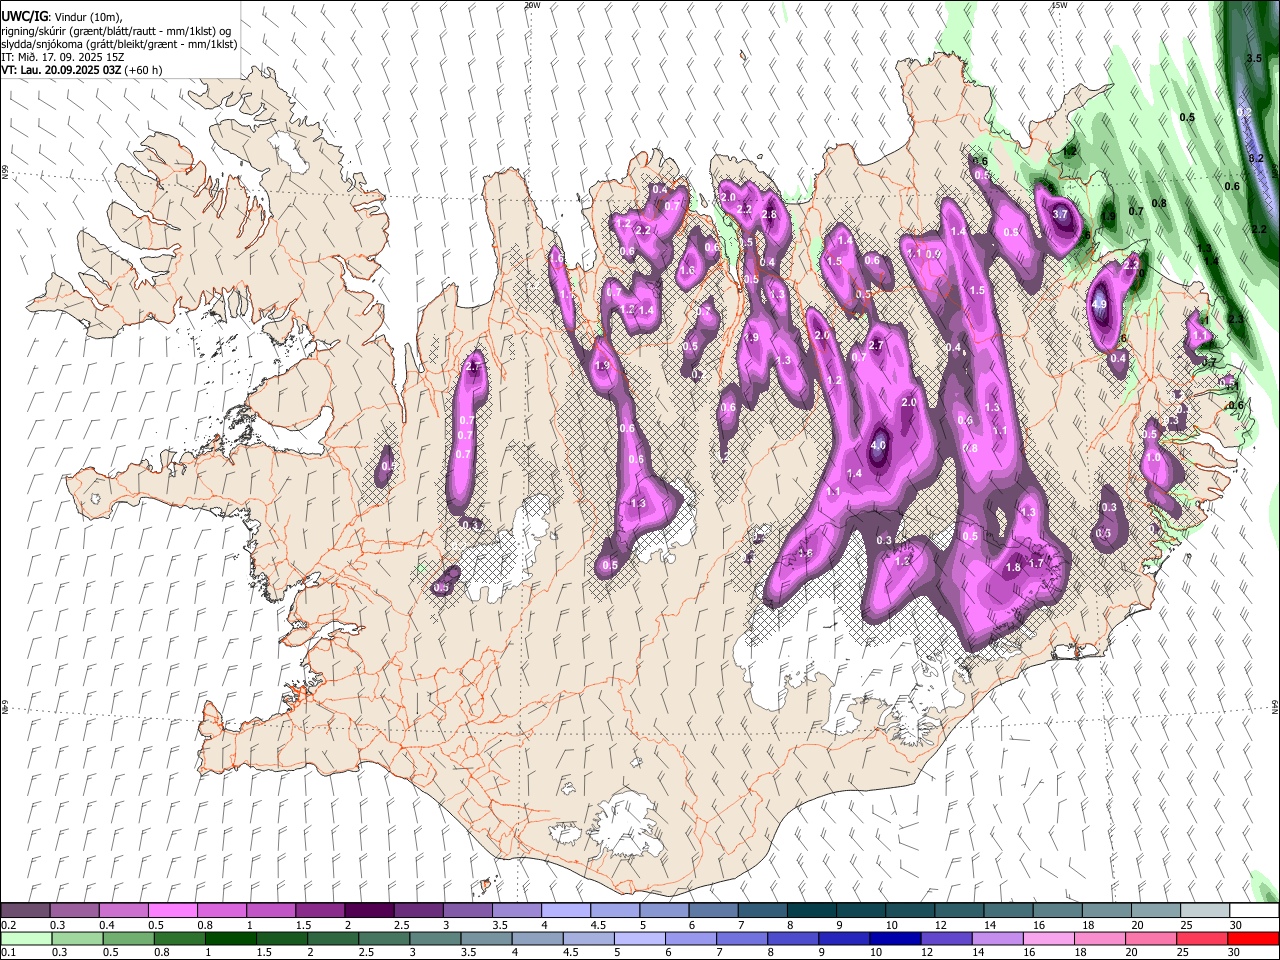Viewport: 1280px width, 960px height.
Task: Click the 'VT: Lau. 20.09.2025 03Z' text
Action: coord(61,70)
